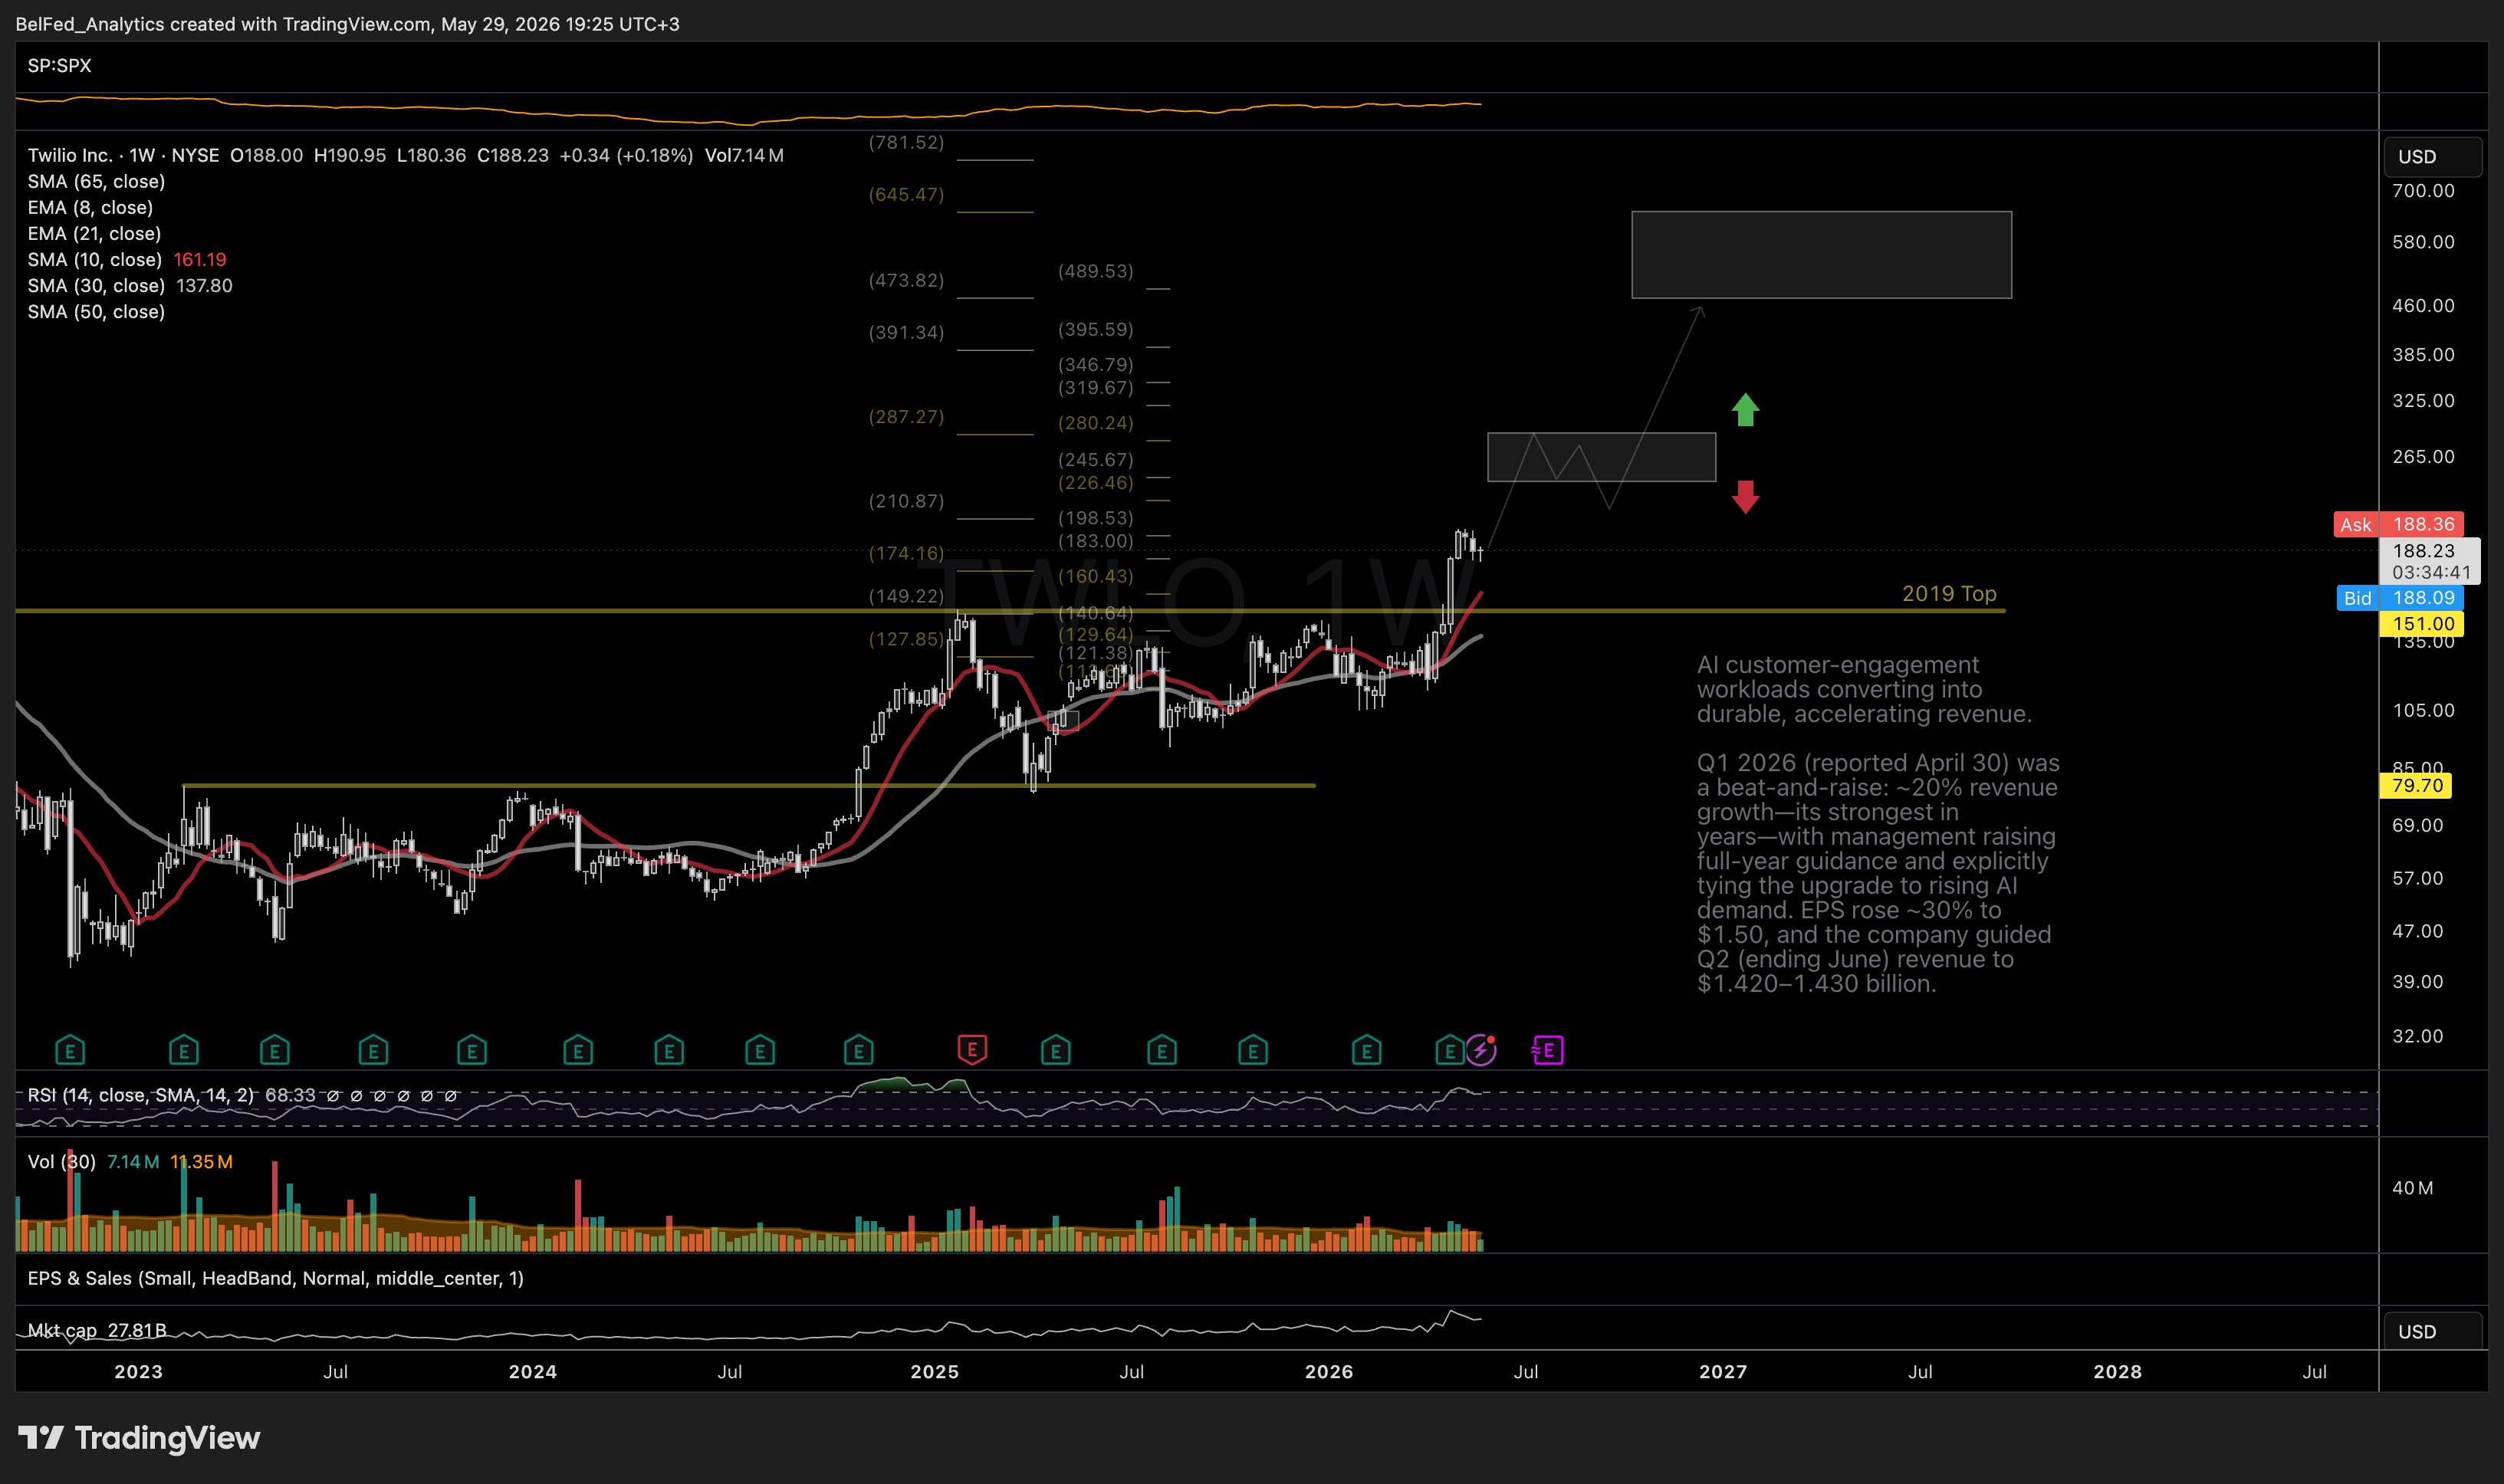Click the (395.59) Fibonacci level label
This screenshot has width=2504, height=1484.
(x=1096, y=329)
